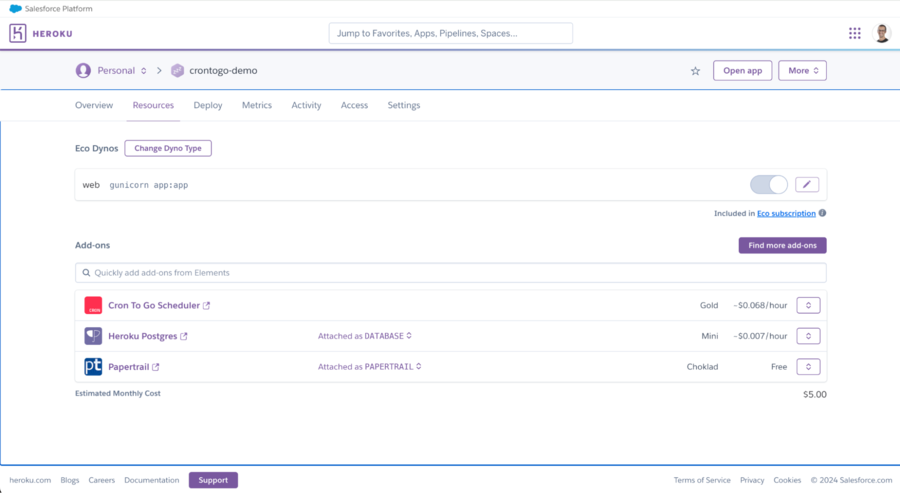Select the Resources tab
900x493 pixels.
153,105
